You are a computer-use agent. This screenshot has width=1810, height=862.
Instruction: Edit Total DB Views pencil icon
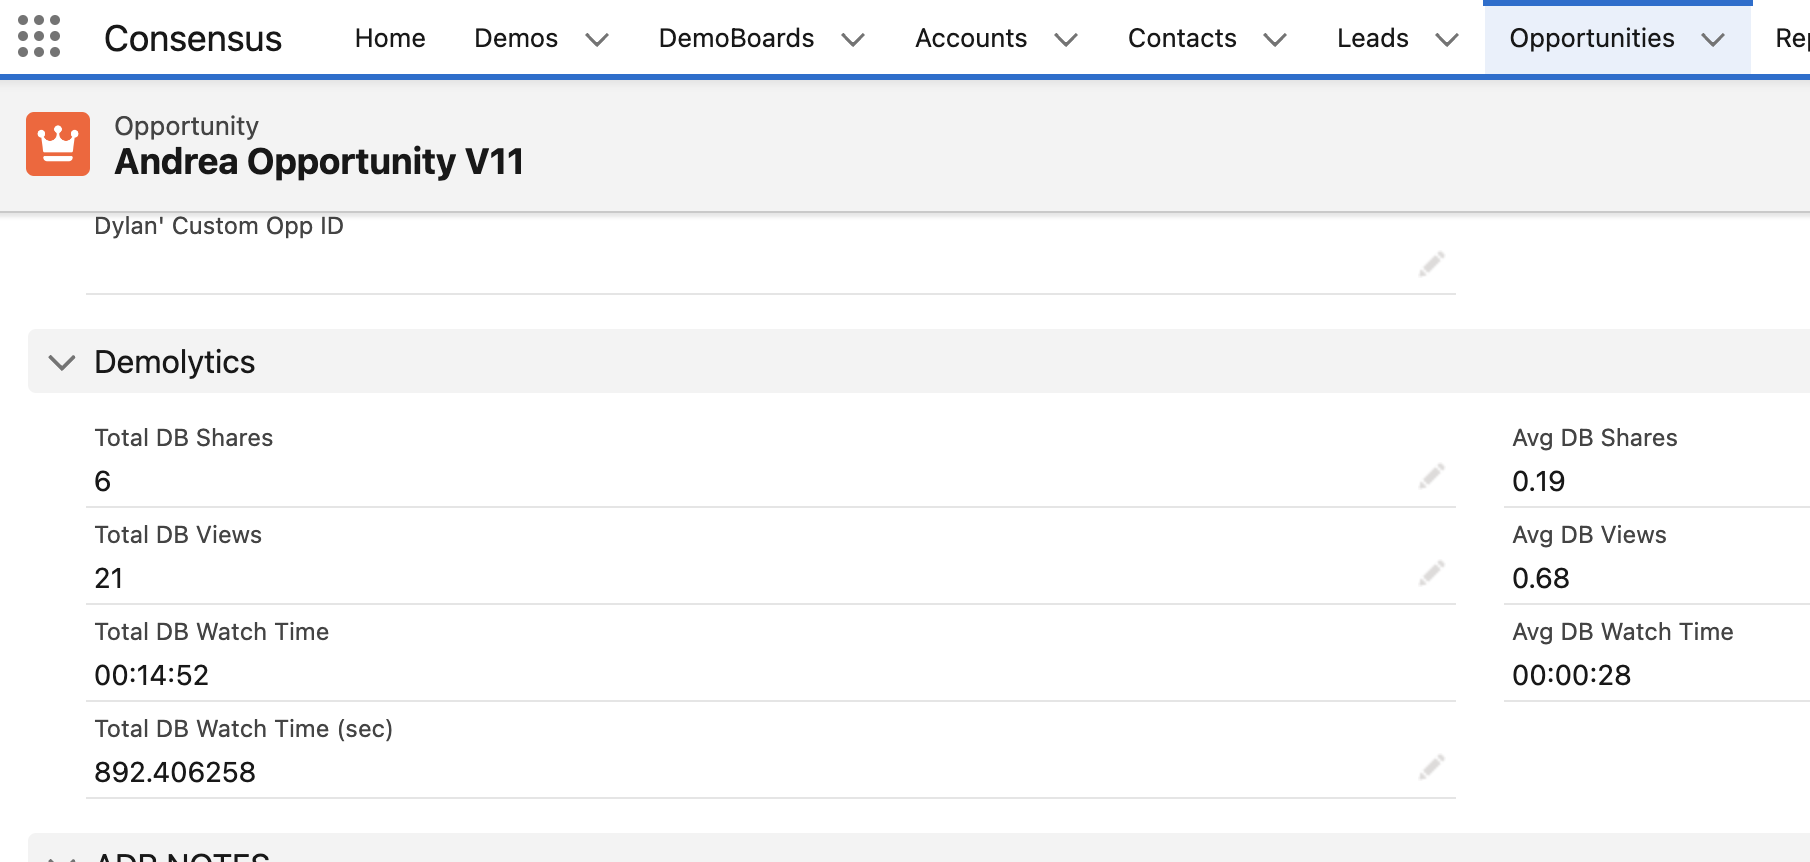1432,573
